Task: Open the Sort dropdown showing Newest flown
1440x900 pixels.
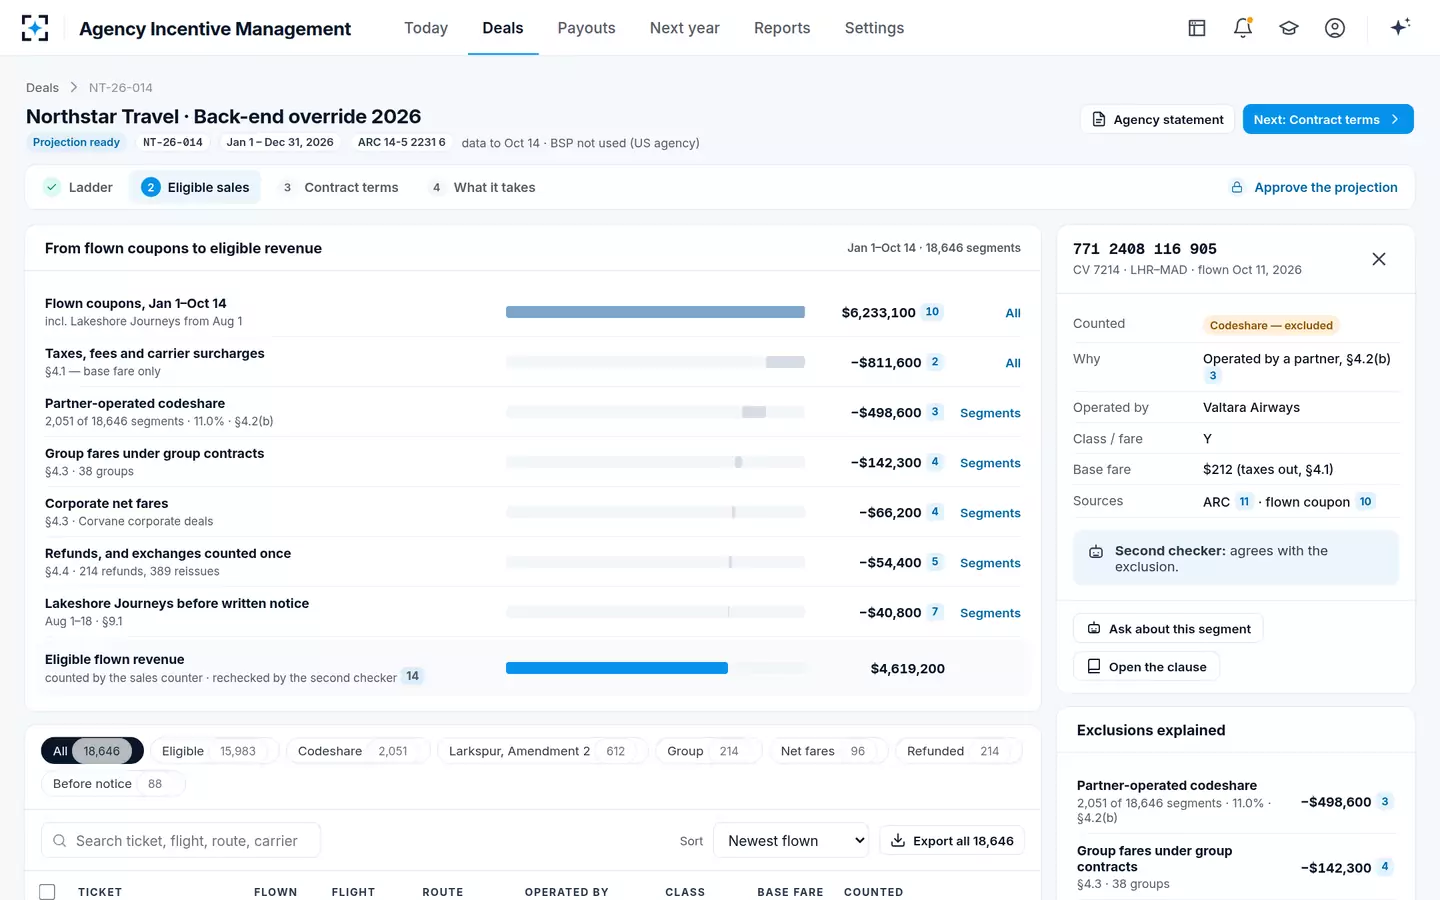Action: click(x=791, y=841)
